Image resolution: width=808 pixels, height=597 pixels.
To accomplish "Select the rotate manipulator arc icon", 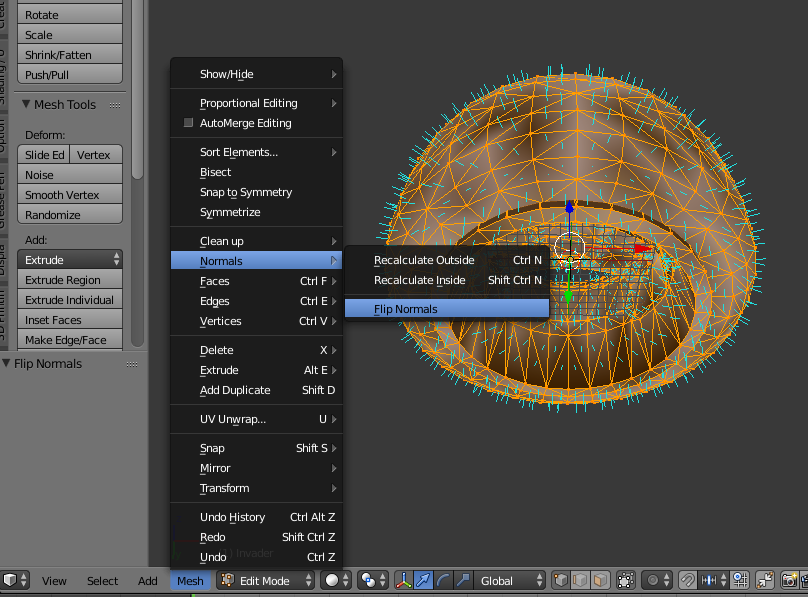I will click(x=443, y=581).
